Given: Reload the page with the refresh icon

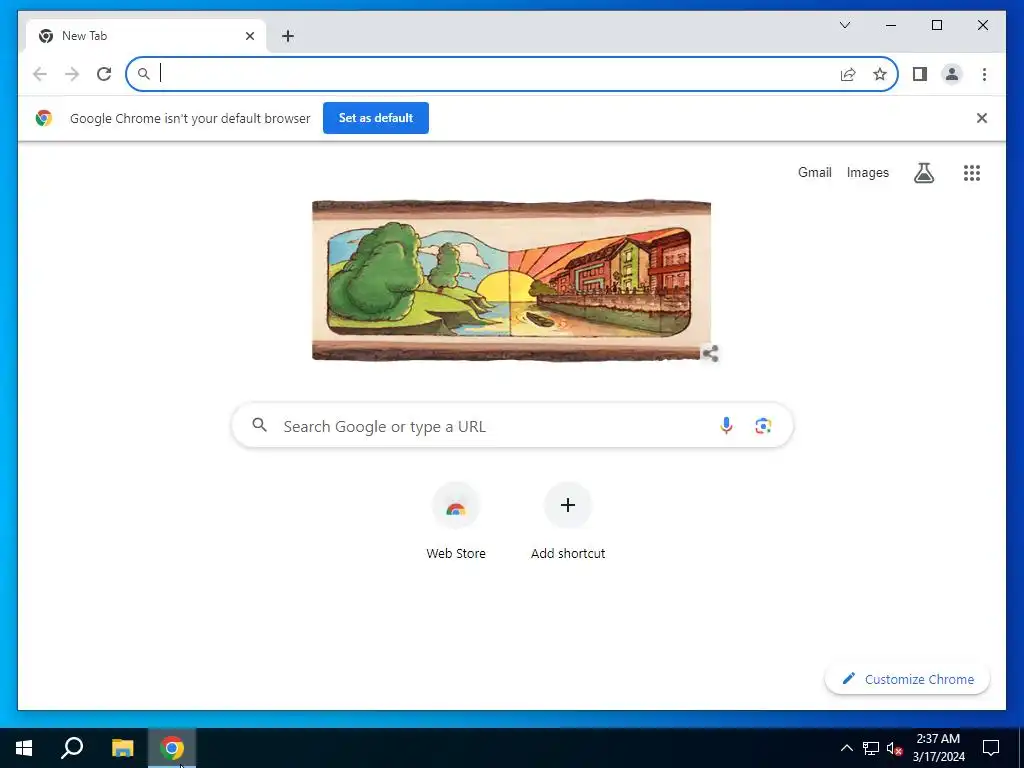Looking at the screenshot, I should [104, 74].
